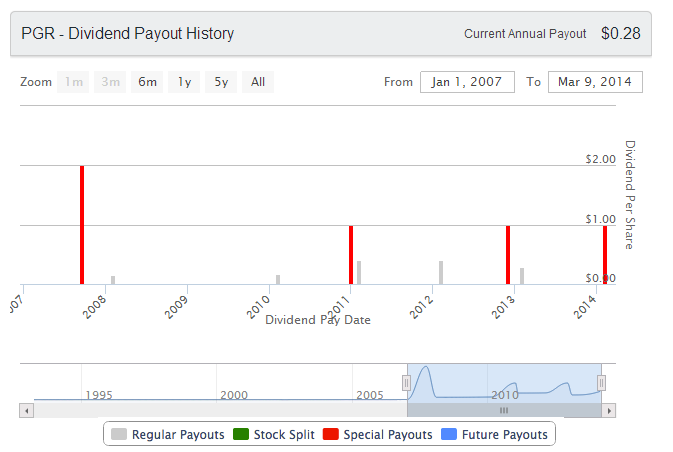Click the red Special Payouts color swatch
Viewport: 673px width, 452px height.
click(x=330, y=434)
